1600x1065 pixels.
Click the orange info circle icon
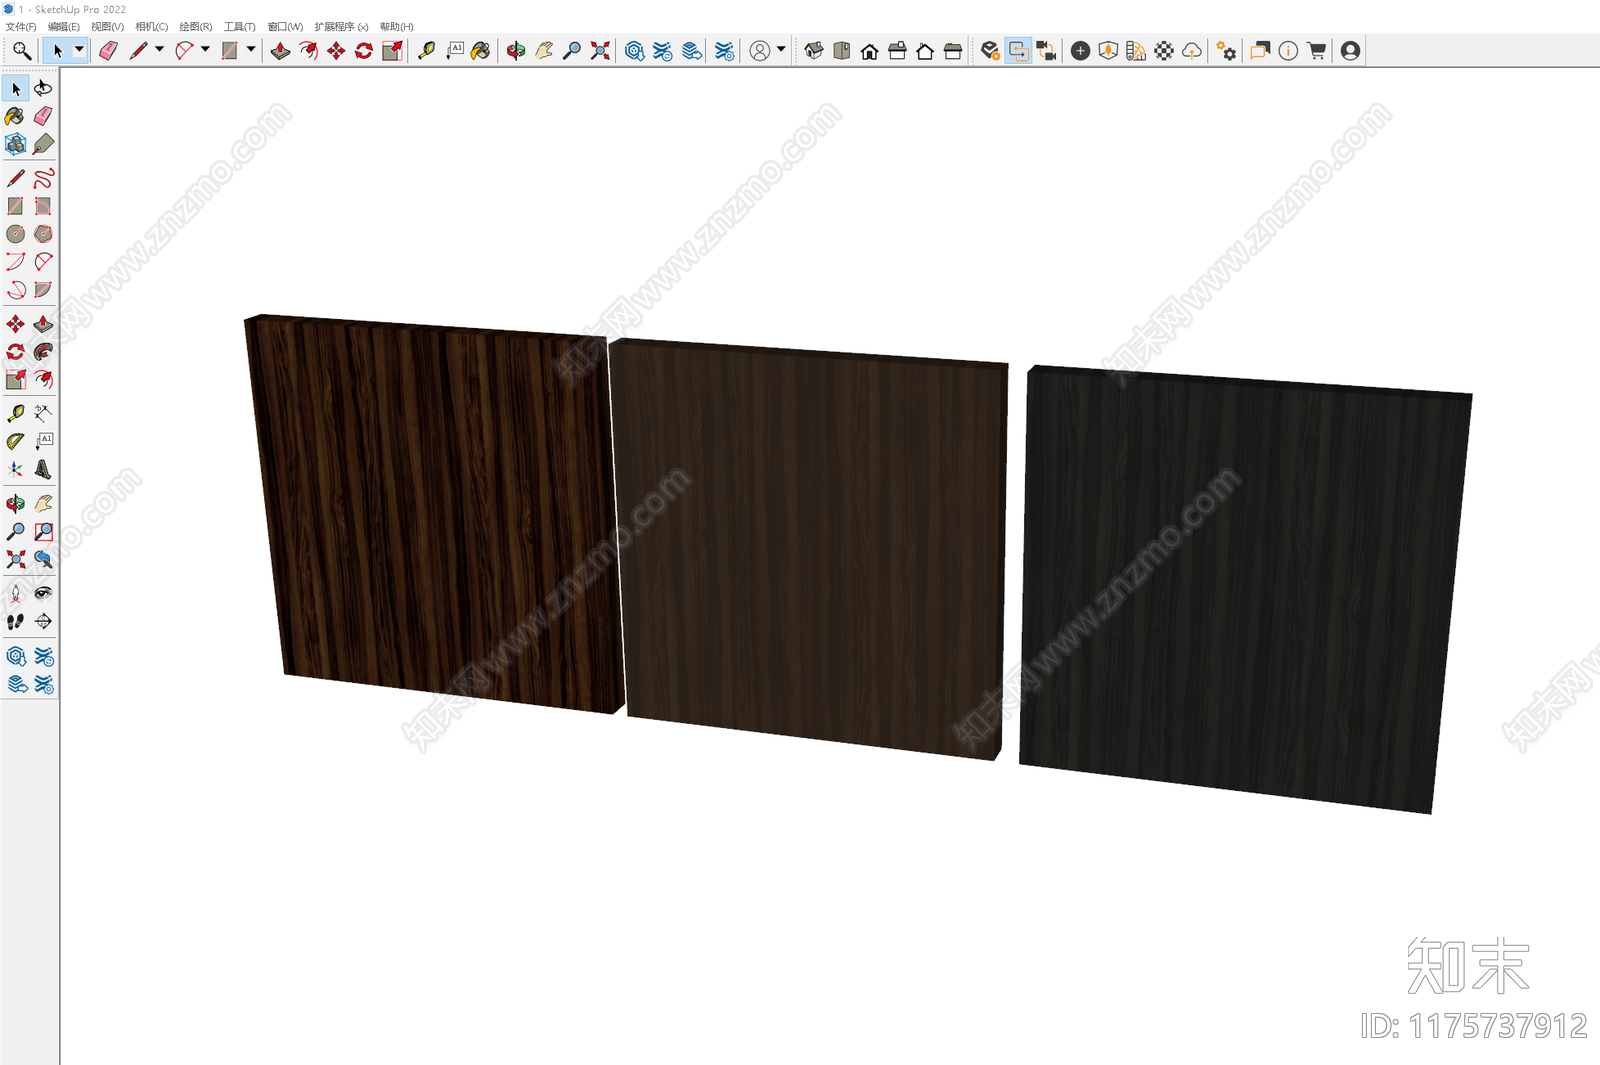click(x=1288, y=50)
